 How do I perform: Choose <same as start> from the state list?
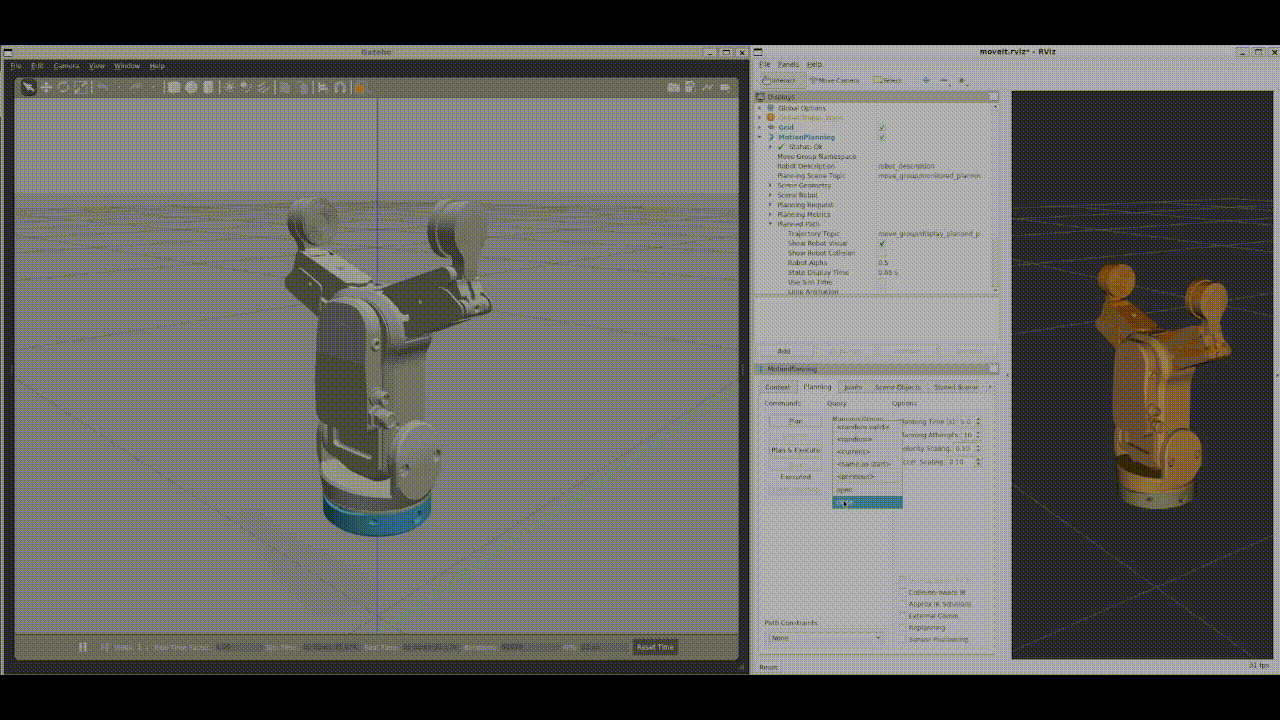coord(867,464)
